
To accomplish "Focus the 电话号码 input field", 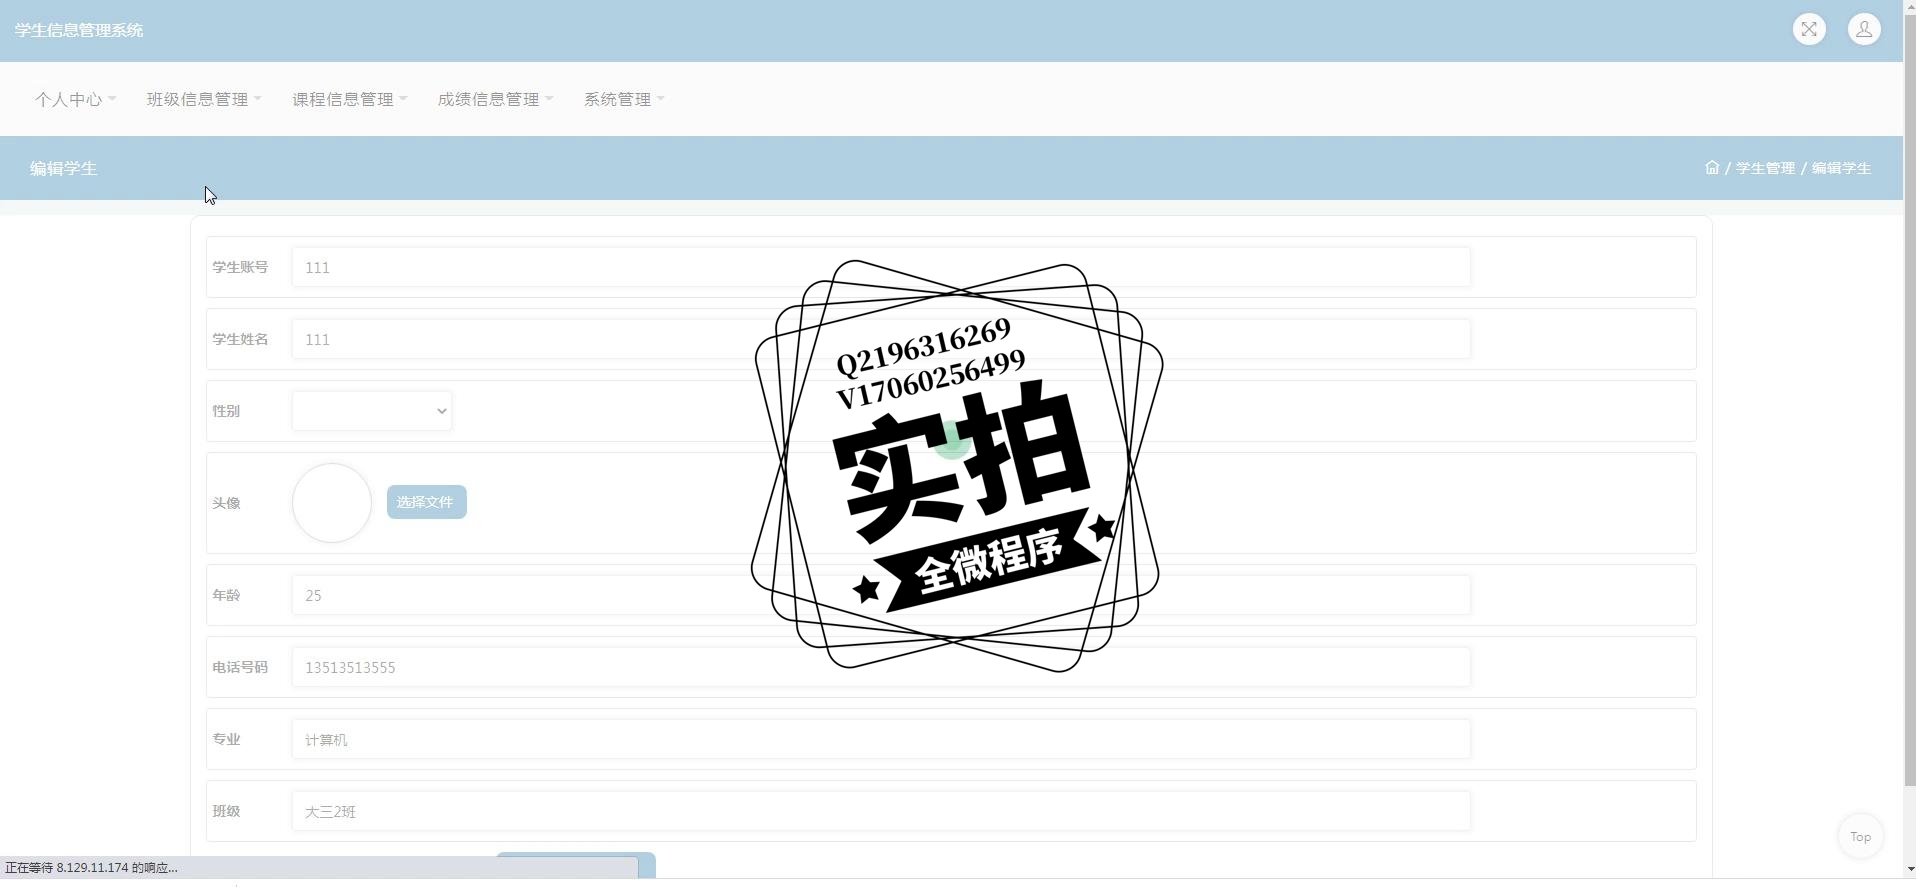I will (881, 667).
